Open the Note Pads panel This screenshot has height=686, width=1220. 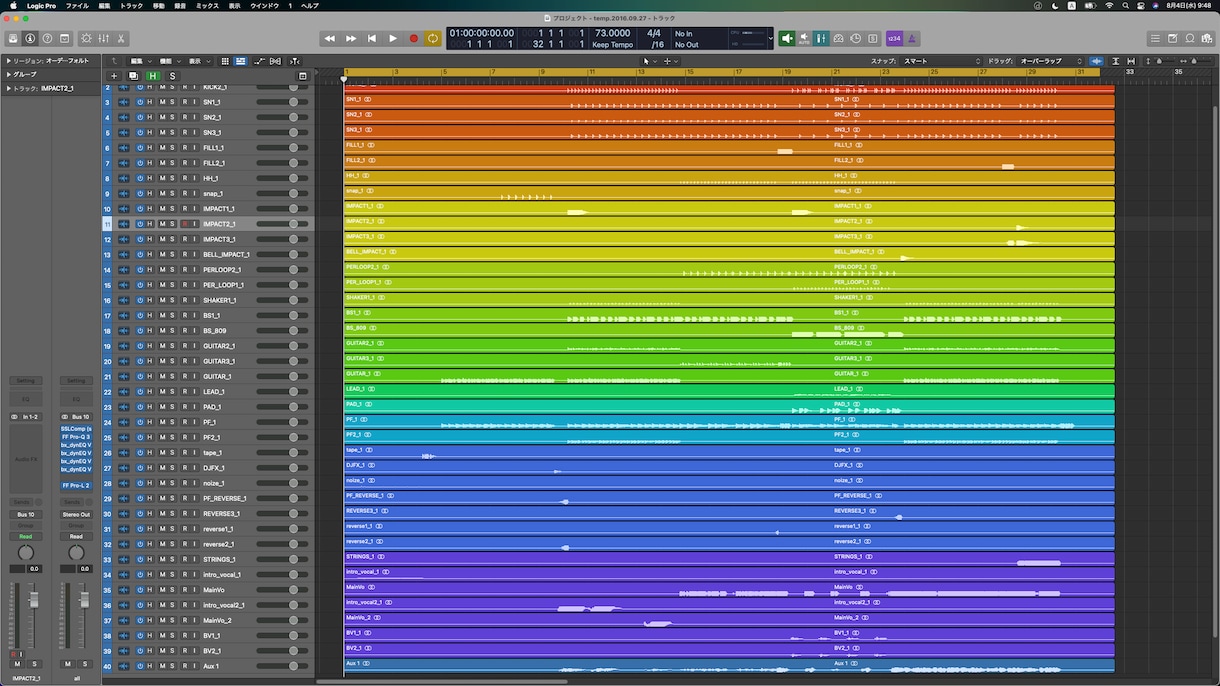click(1173, 38)
